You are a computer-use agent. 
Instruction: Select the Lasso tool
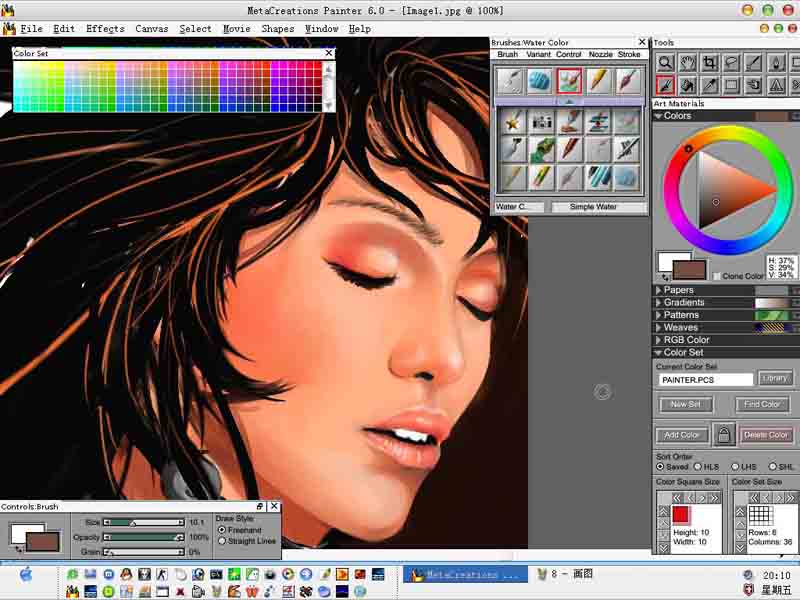click(x=732, y=63)
